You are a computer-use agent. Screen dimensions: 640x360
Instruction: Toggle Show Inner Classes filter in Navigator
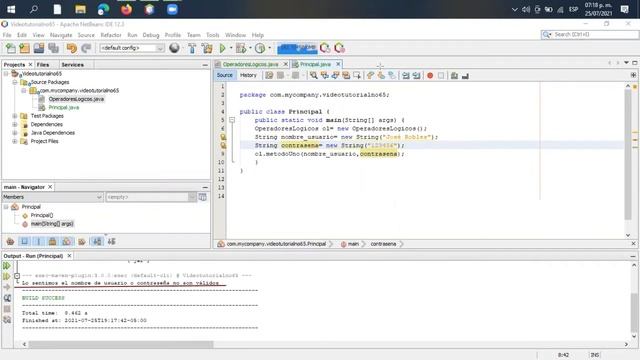(67, 242)
